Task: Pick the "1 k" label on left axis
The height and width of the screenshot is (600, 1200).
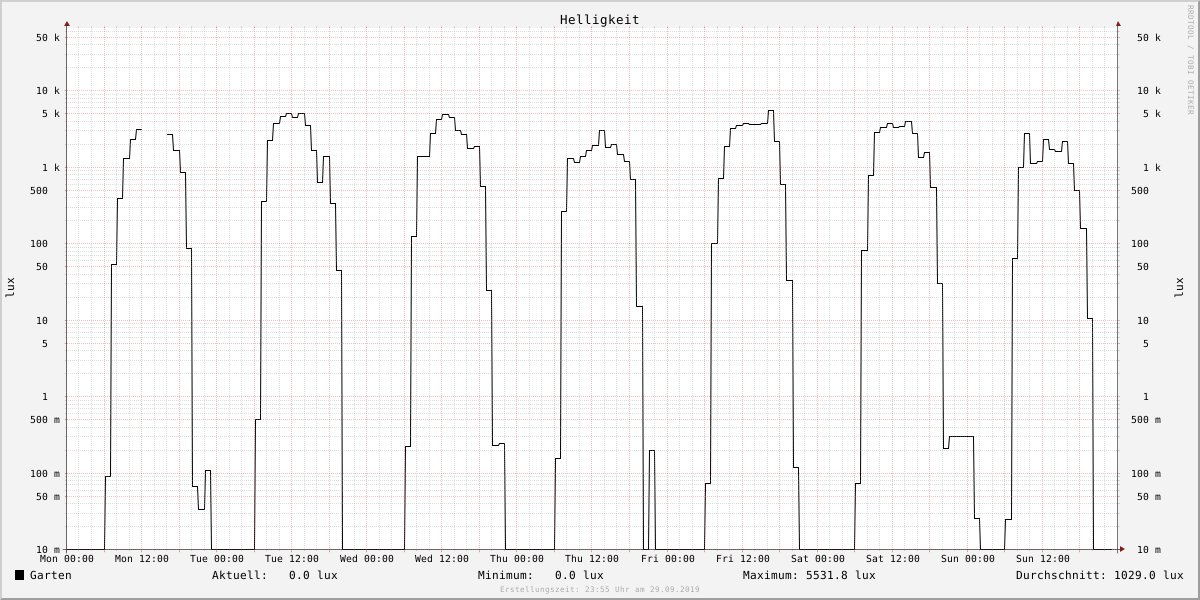Action: pos(51,168)
